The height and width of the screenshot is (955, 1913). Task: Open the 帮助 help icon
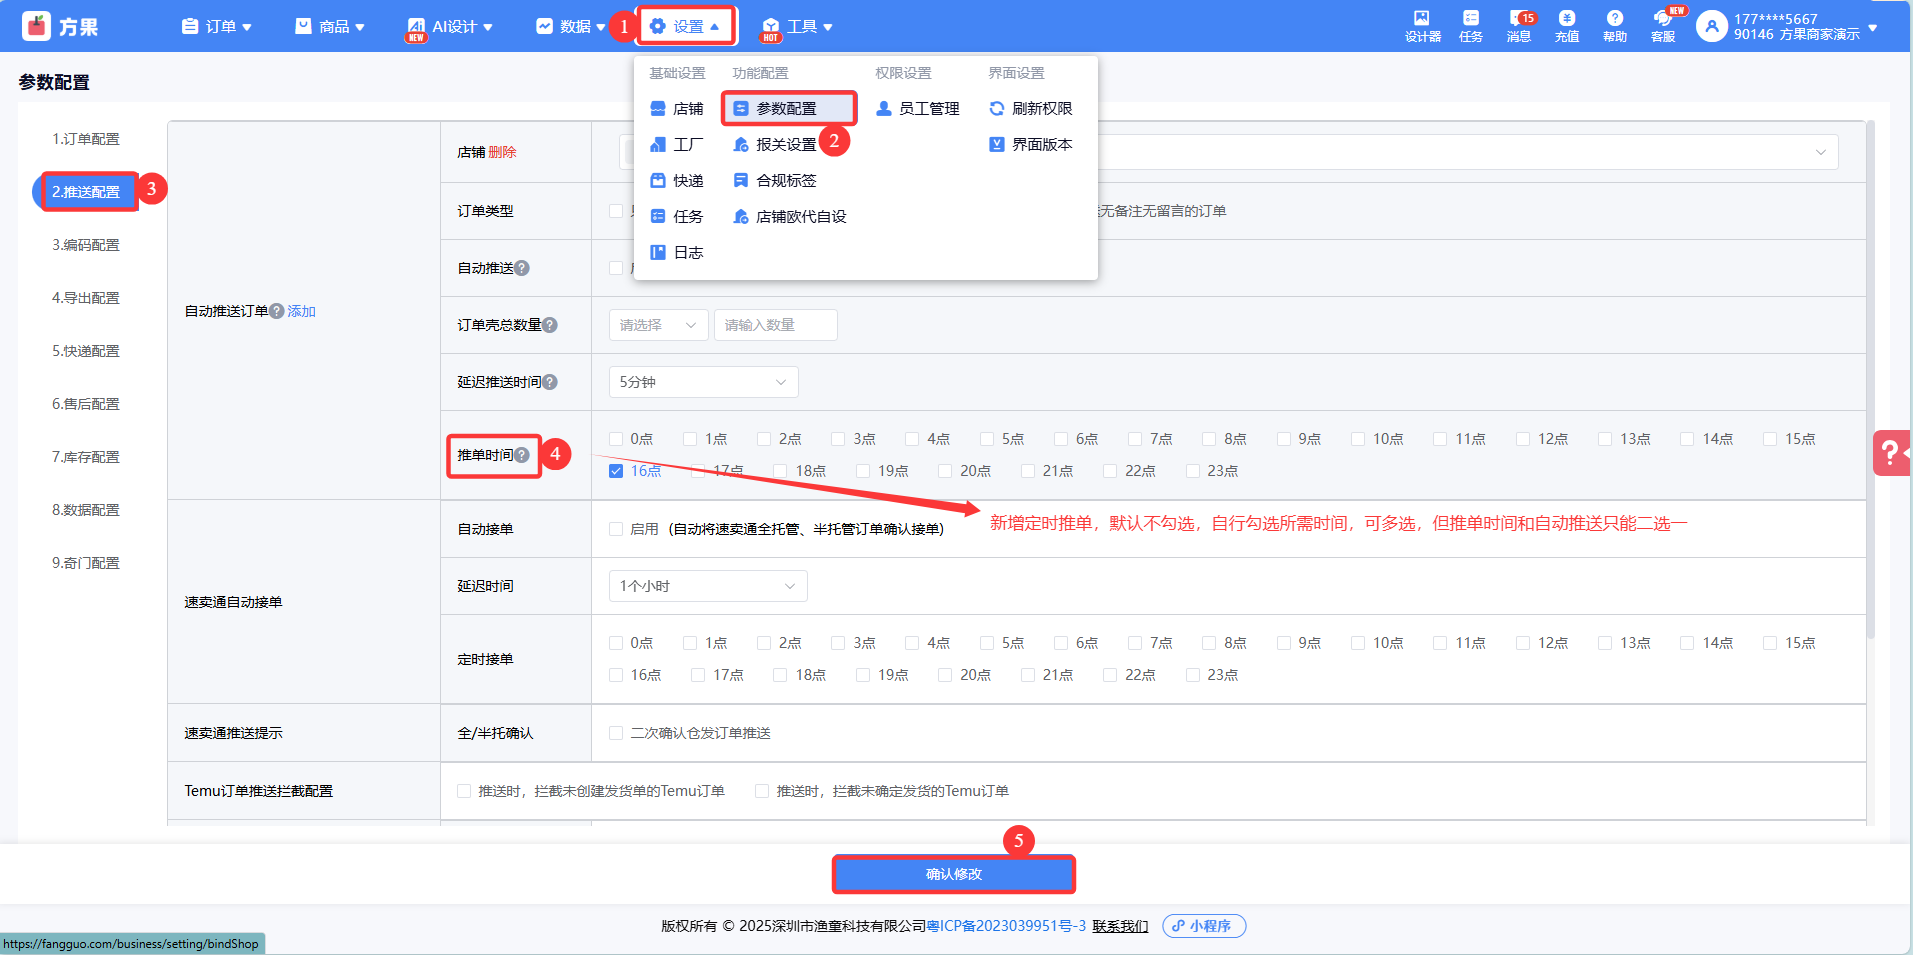pos(1614,25)
